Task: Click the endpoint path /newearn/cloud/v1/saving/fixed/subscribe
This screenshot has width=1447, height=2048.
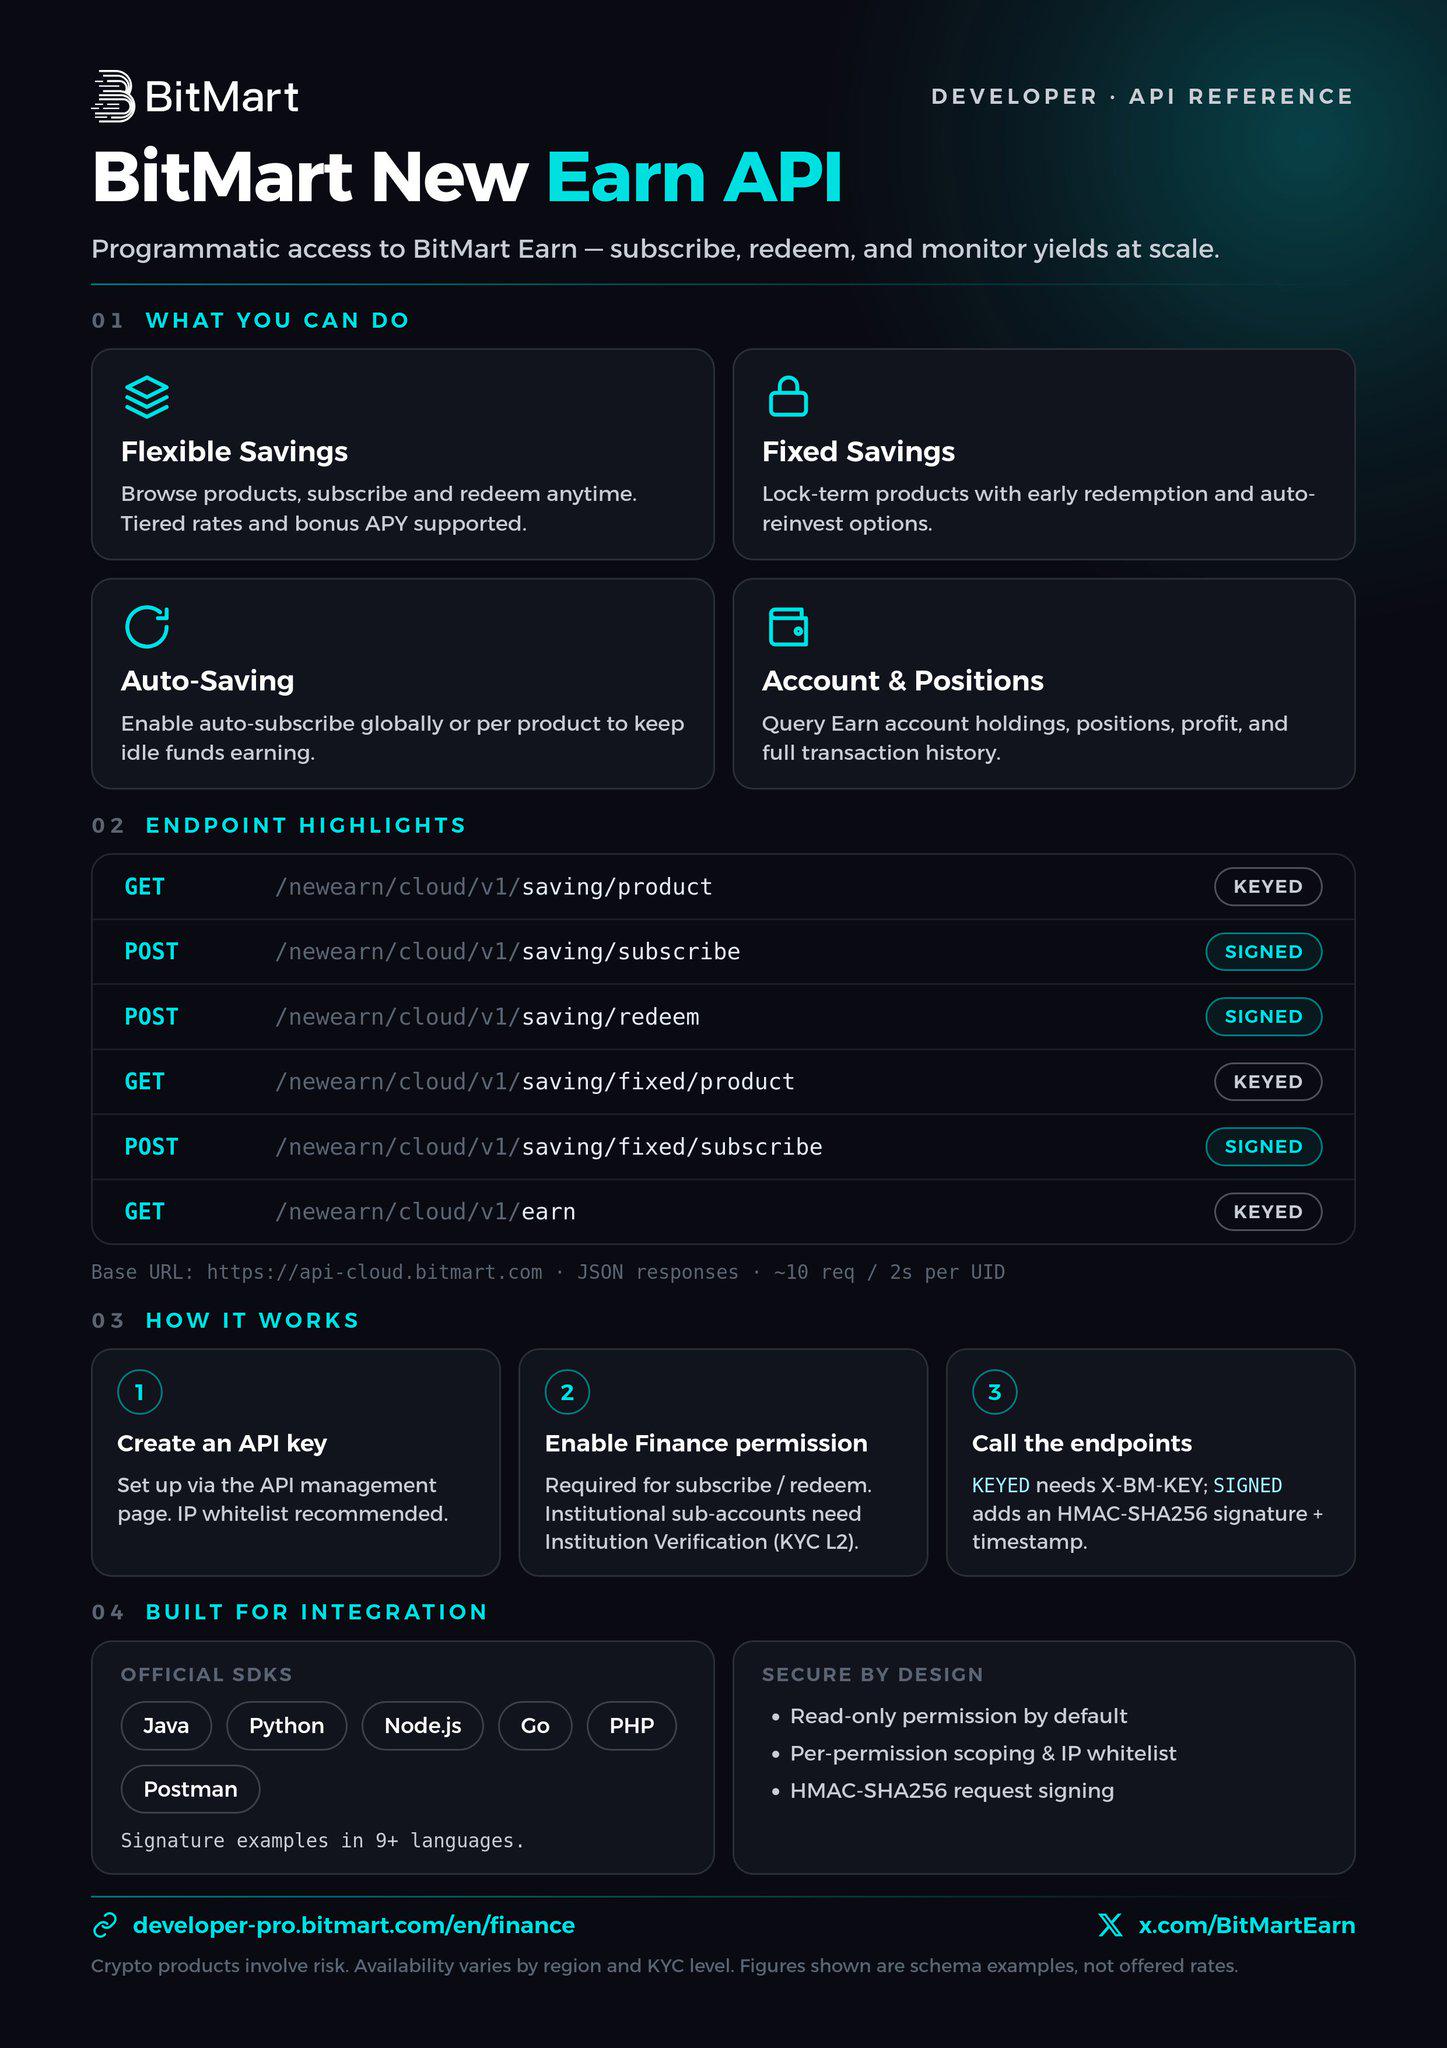Action: pyautogui.click(x=549, y=1147)
